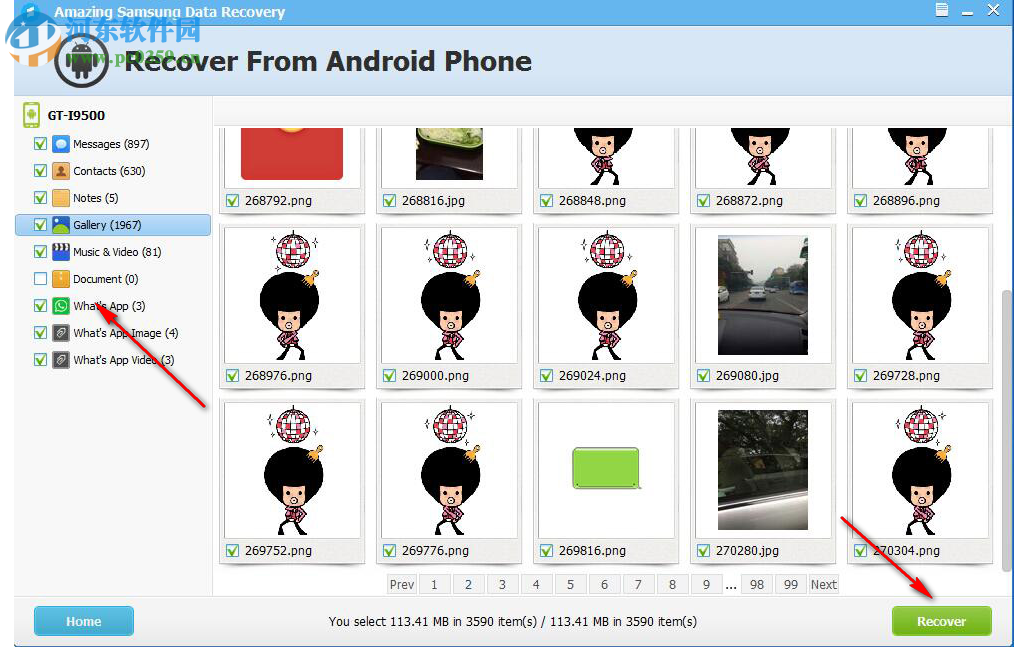Click the Home button
The height and width of the screenshot is (647, 1025).
[x=84, y=622]
